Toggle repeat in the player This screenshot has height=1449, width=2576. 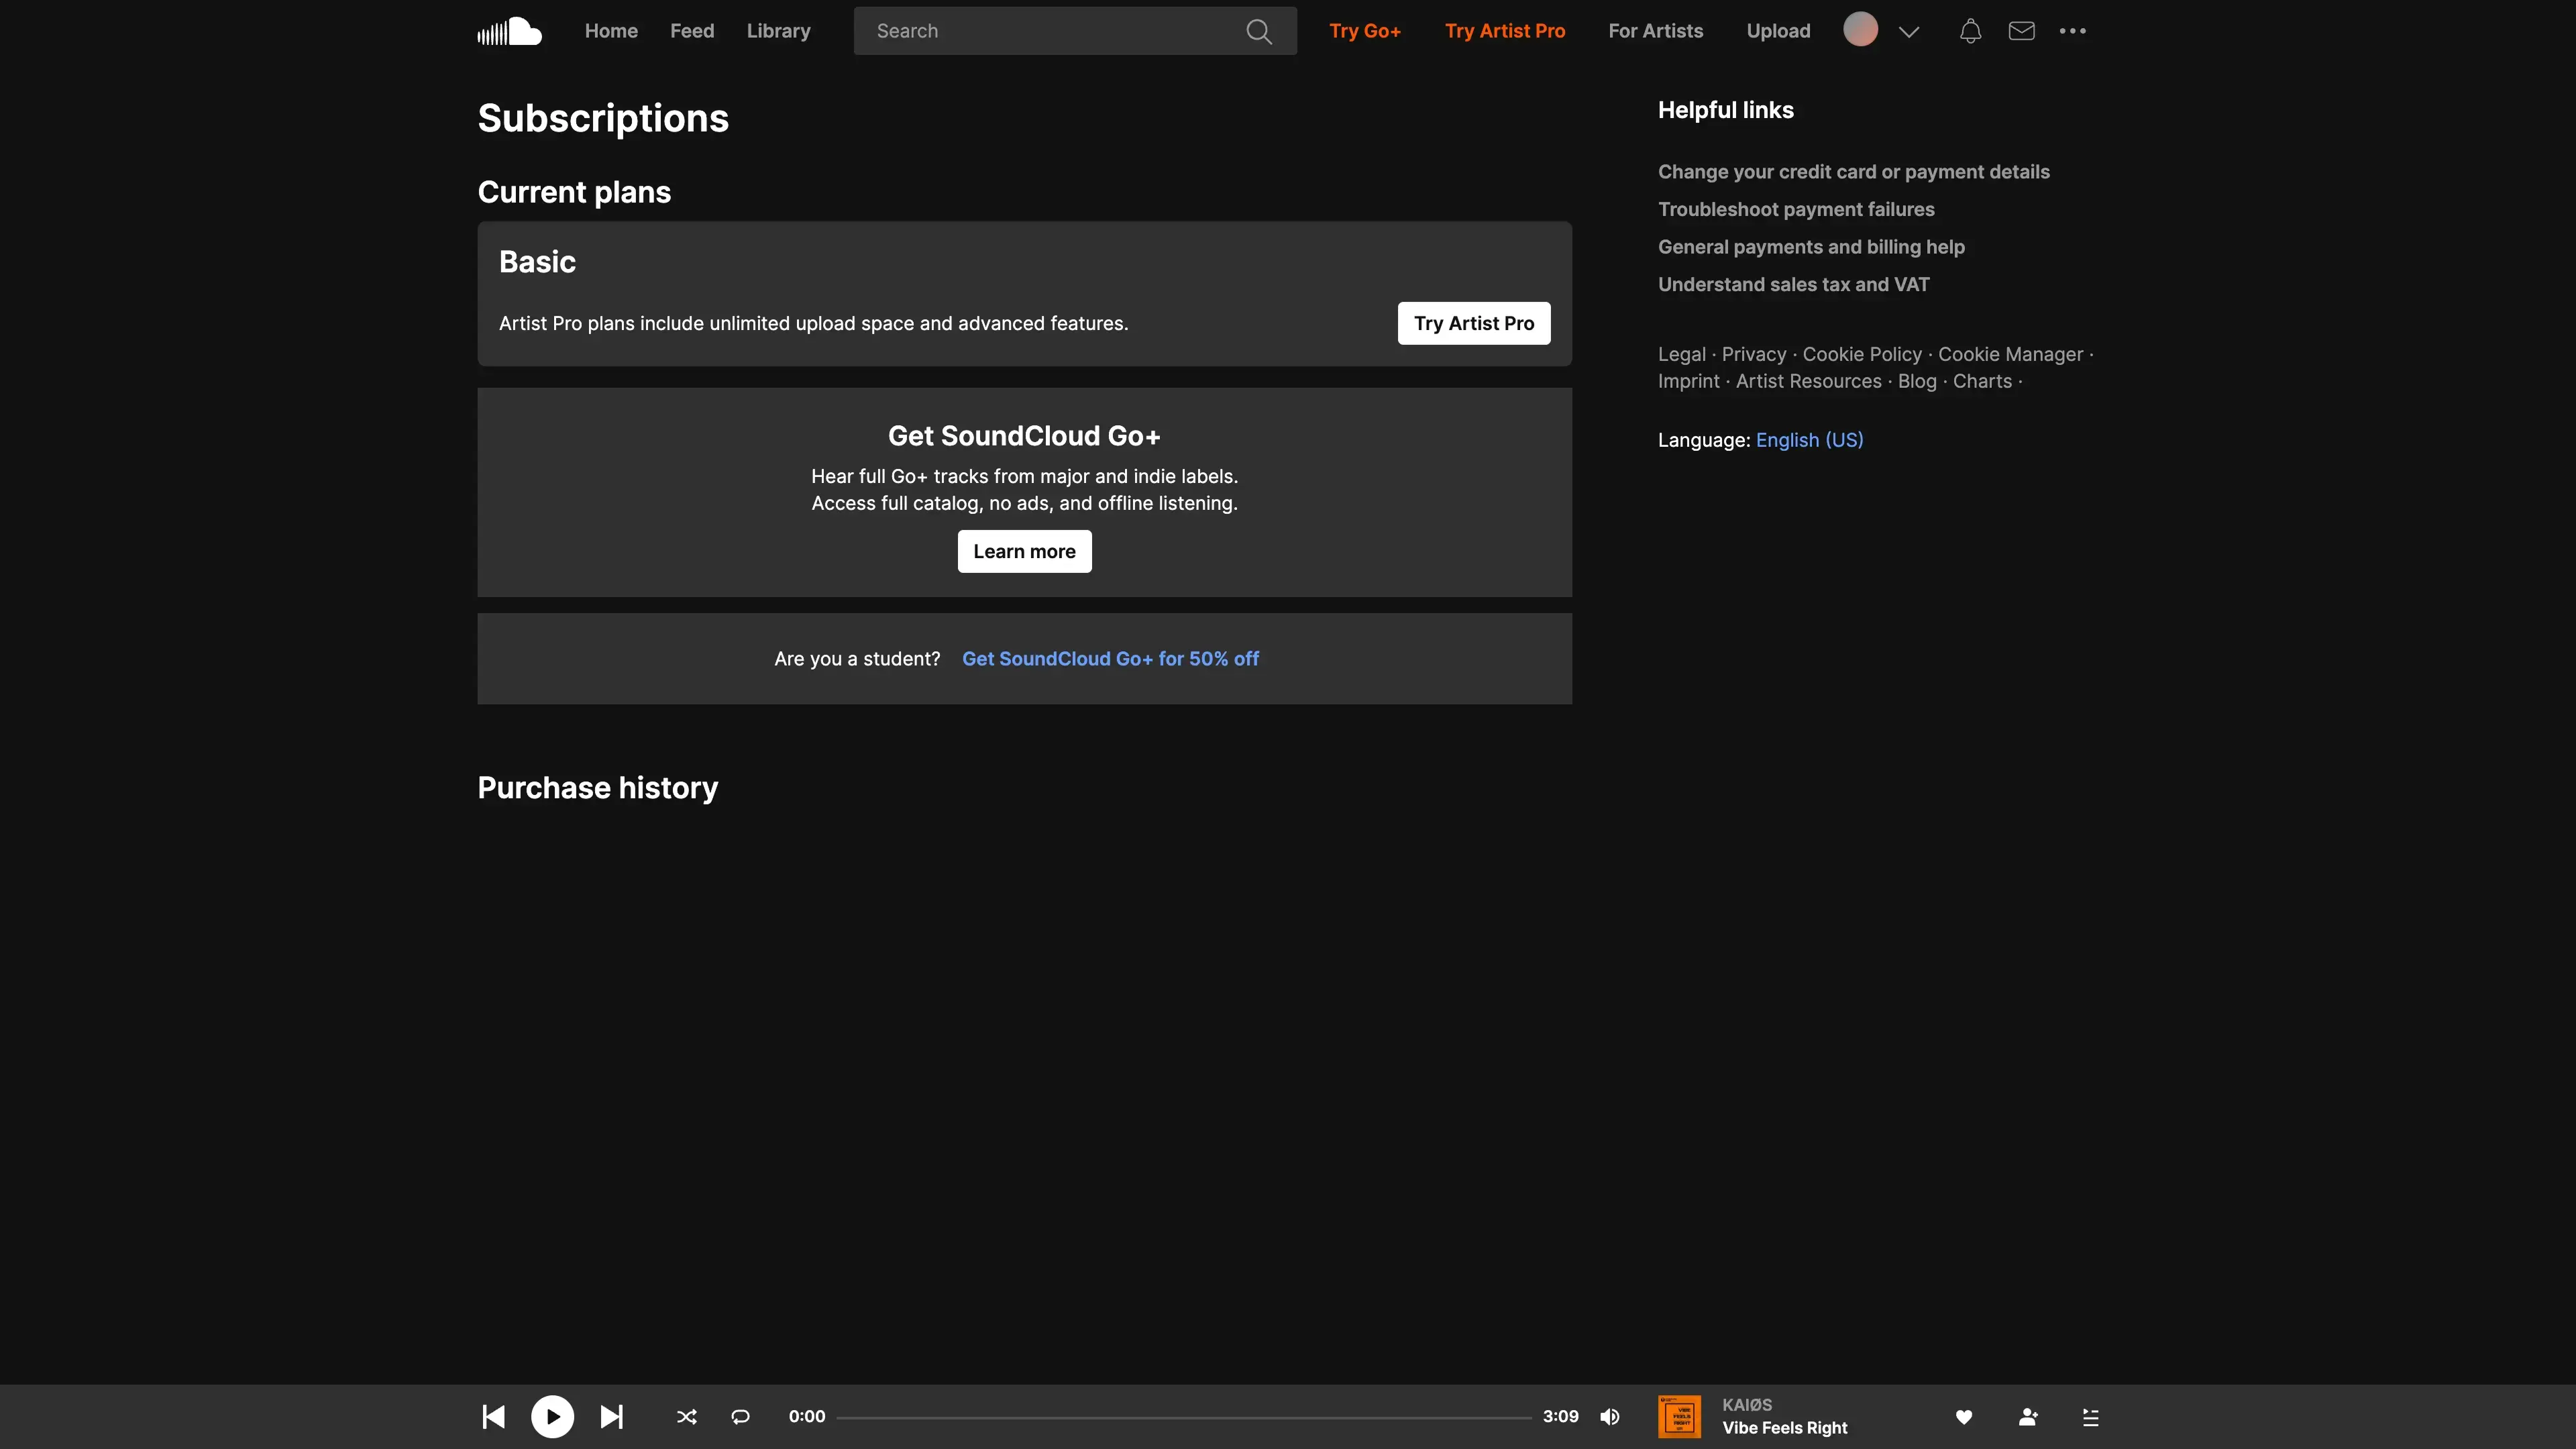740,1416
